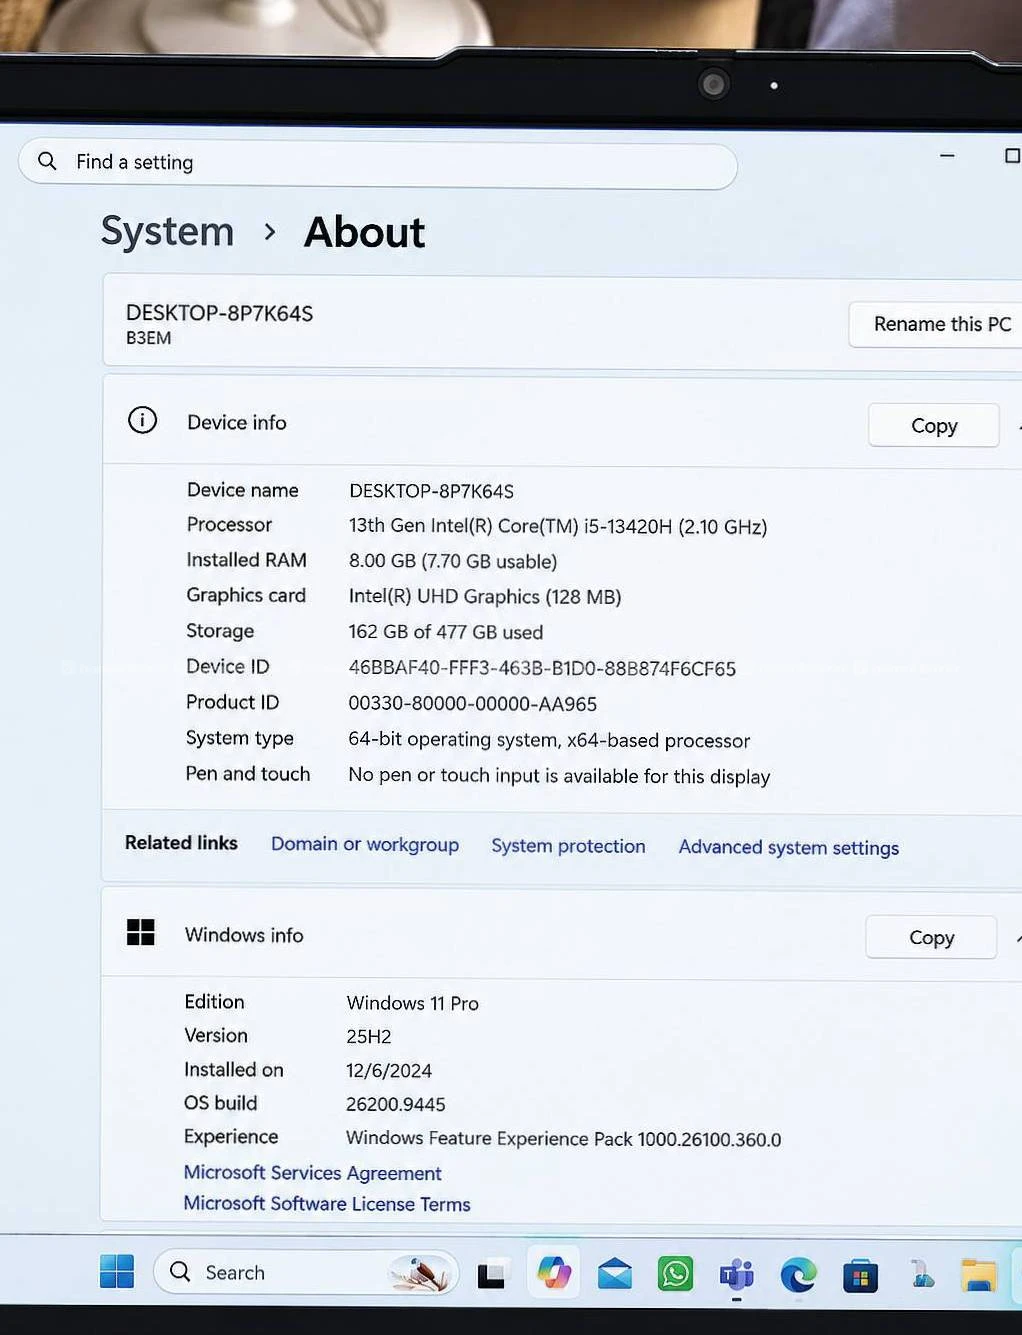Click the Windows Start button in taskbar

pyautogui.click(x=117, y=1271)
